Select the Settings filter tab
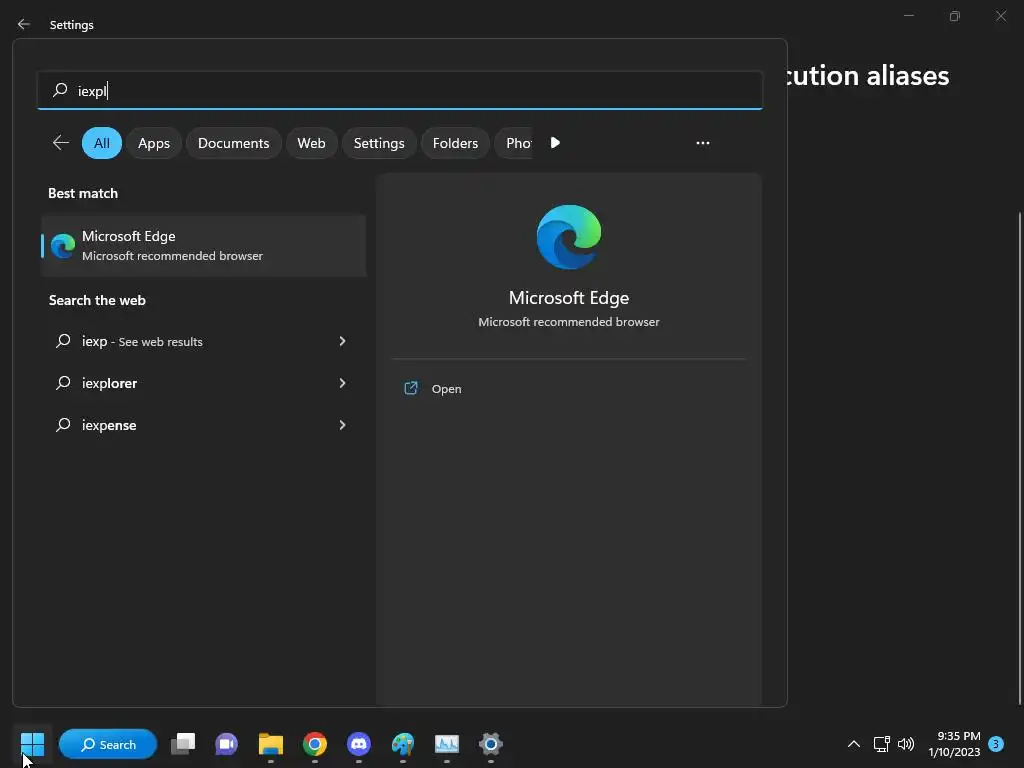 pyautogui.click(x=379, y=143)
